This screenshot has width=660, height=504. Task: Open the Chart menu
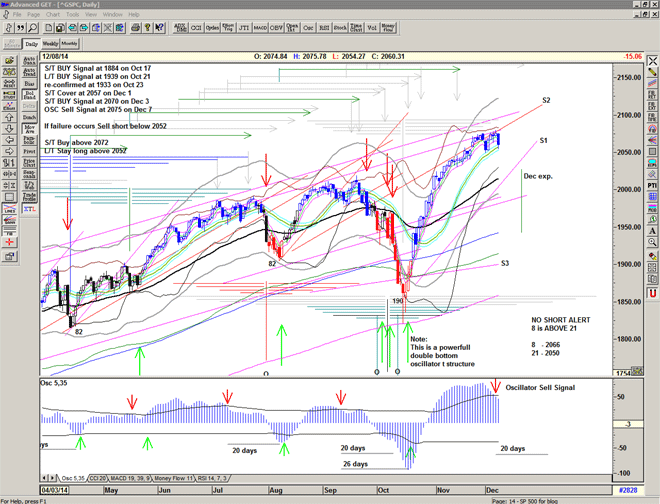(52, 15)
